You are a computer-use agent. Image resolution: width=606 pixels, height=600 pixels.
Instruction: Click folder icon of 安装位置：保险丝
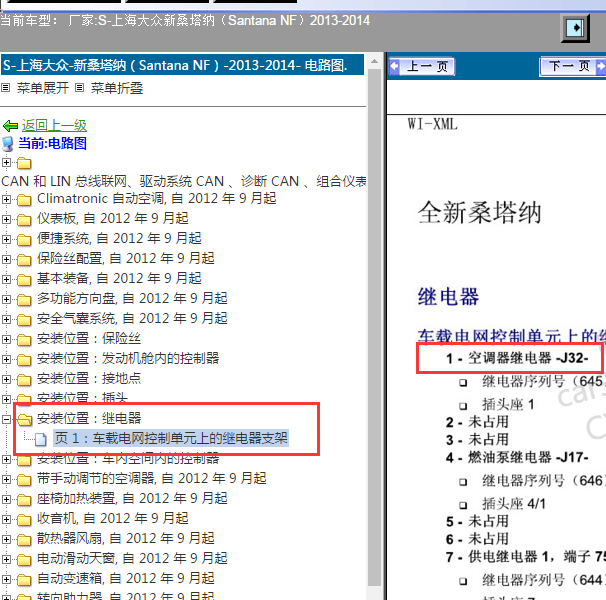click(24, 340)
